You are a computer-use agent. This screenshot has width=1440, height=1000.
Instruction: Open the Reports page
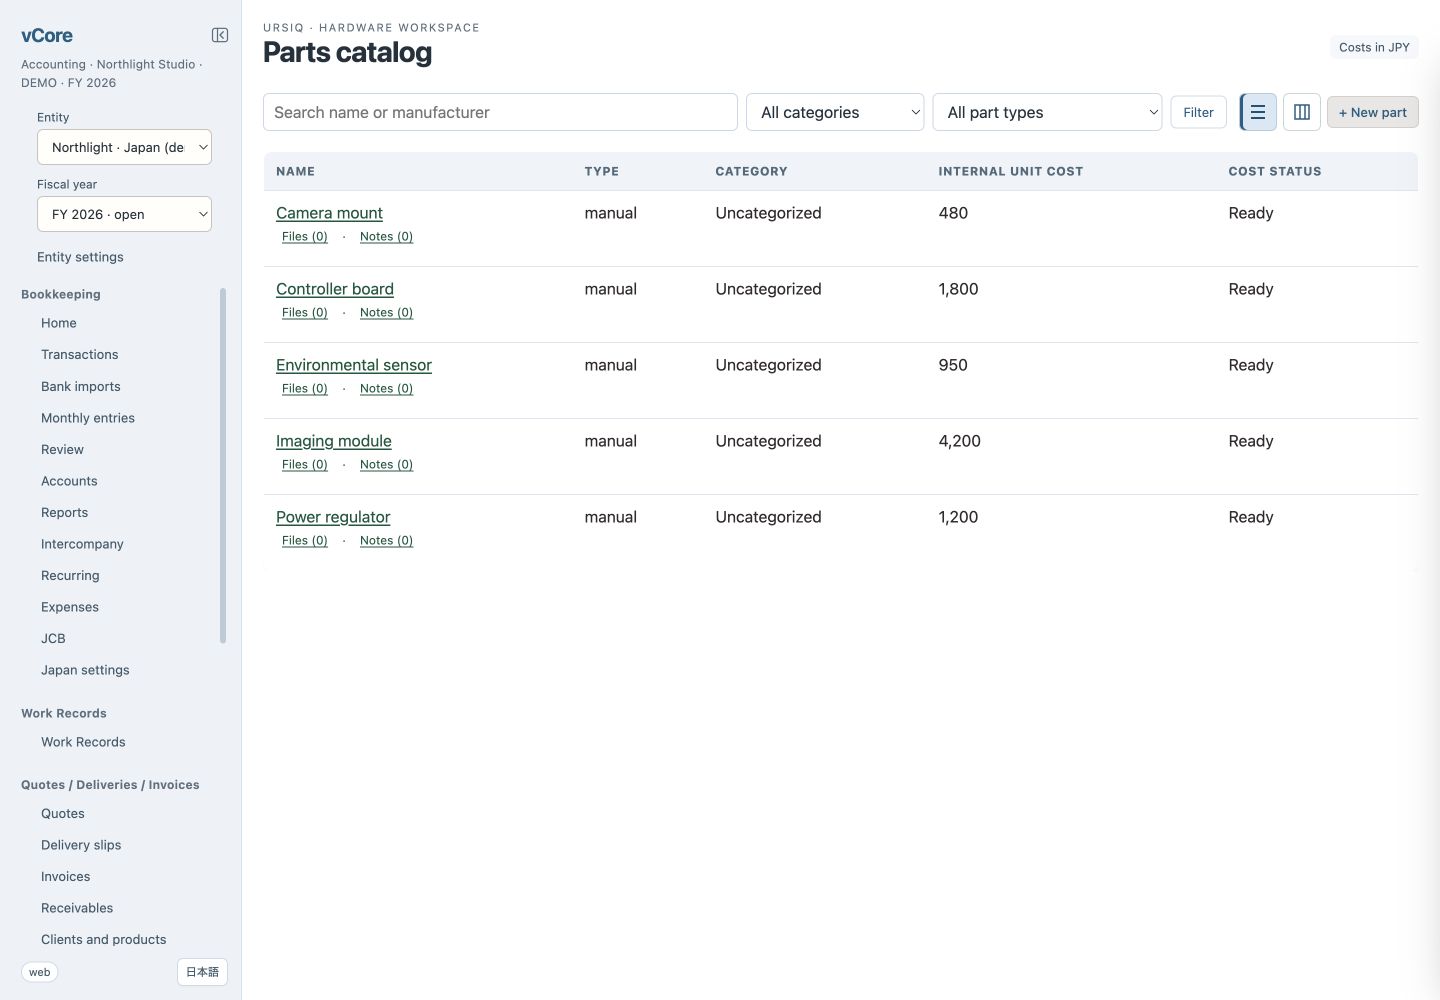[65, 513]
